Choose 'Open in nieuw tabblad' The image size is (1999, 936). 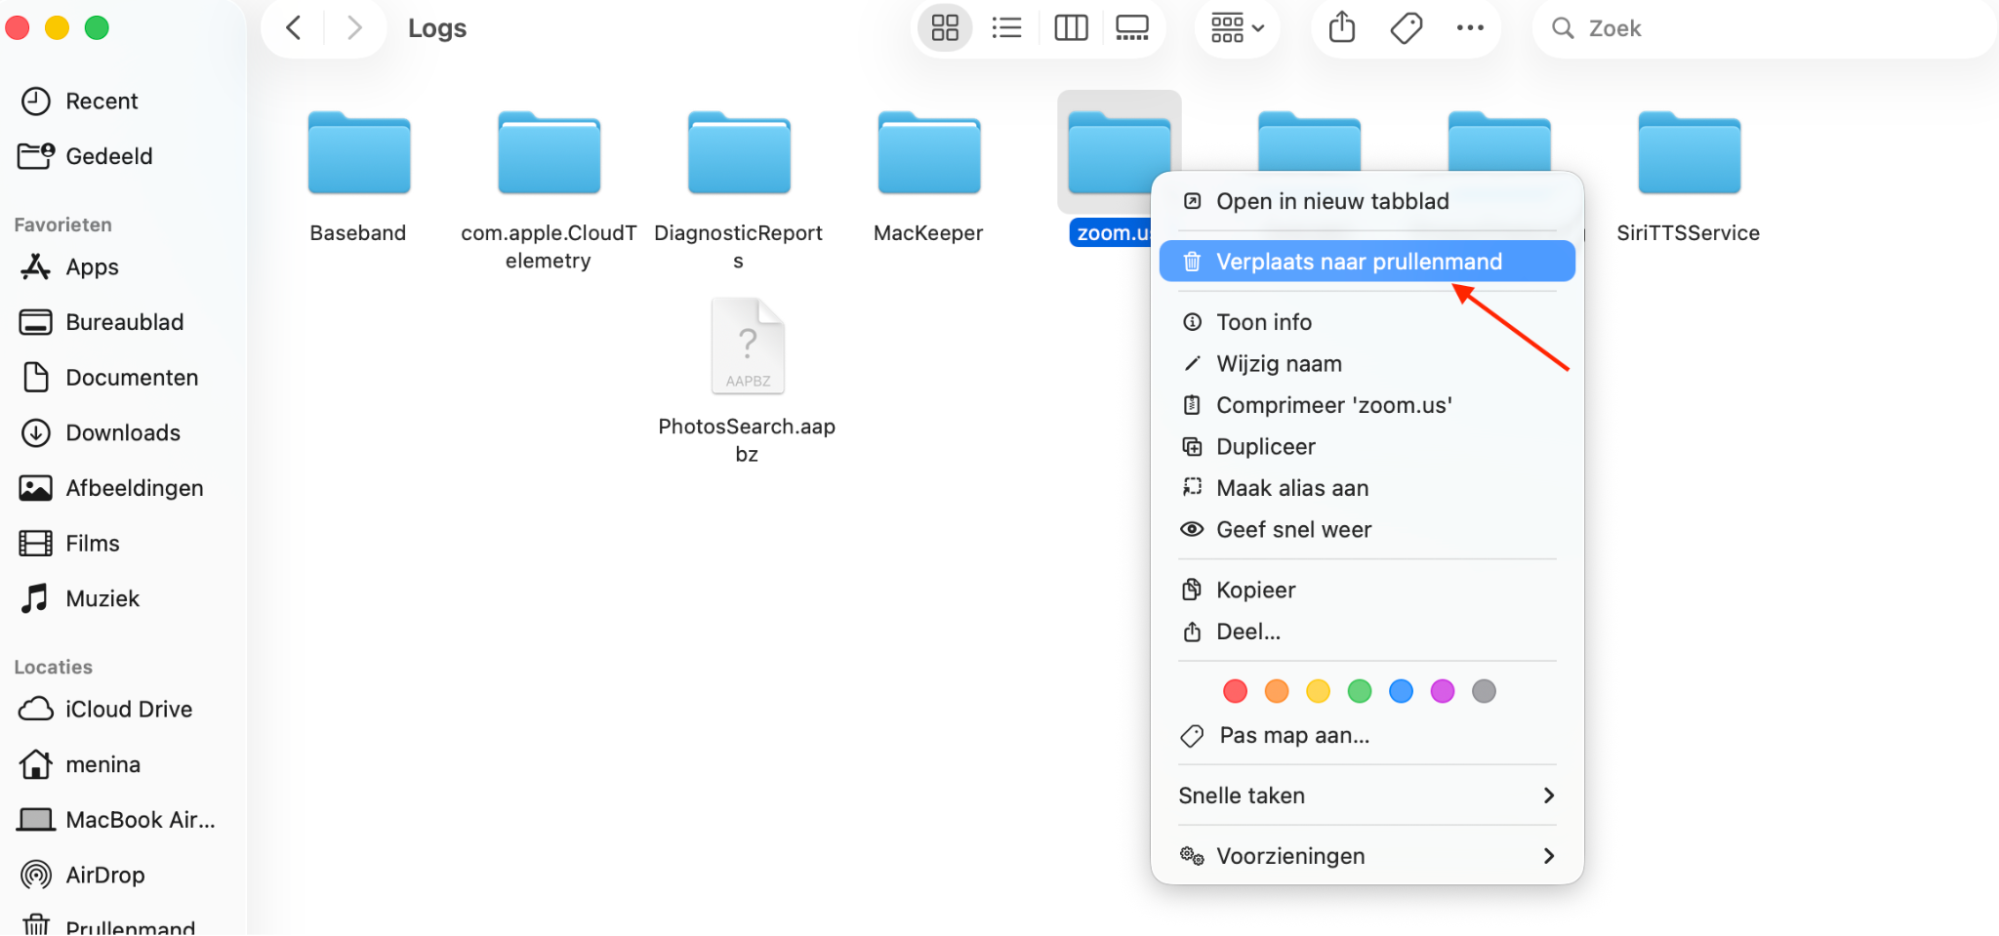pos(1333,201)
